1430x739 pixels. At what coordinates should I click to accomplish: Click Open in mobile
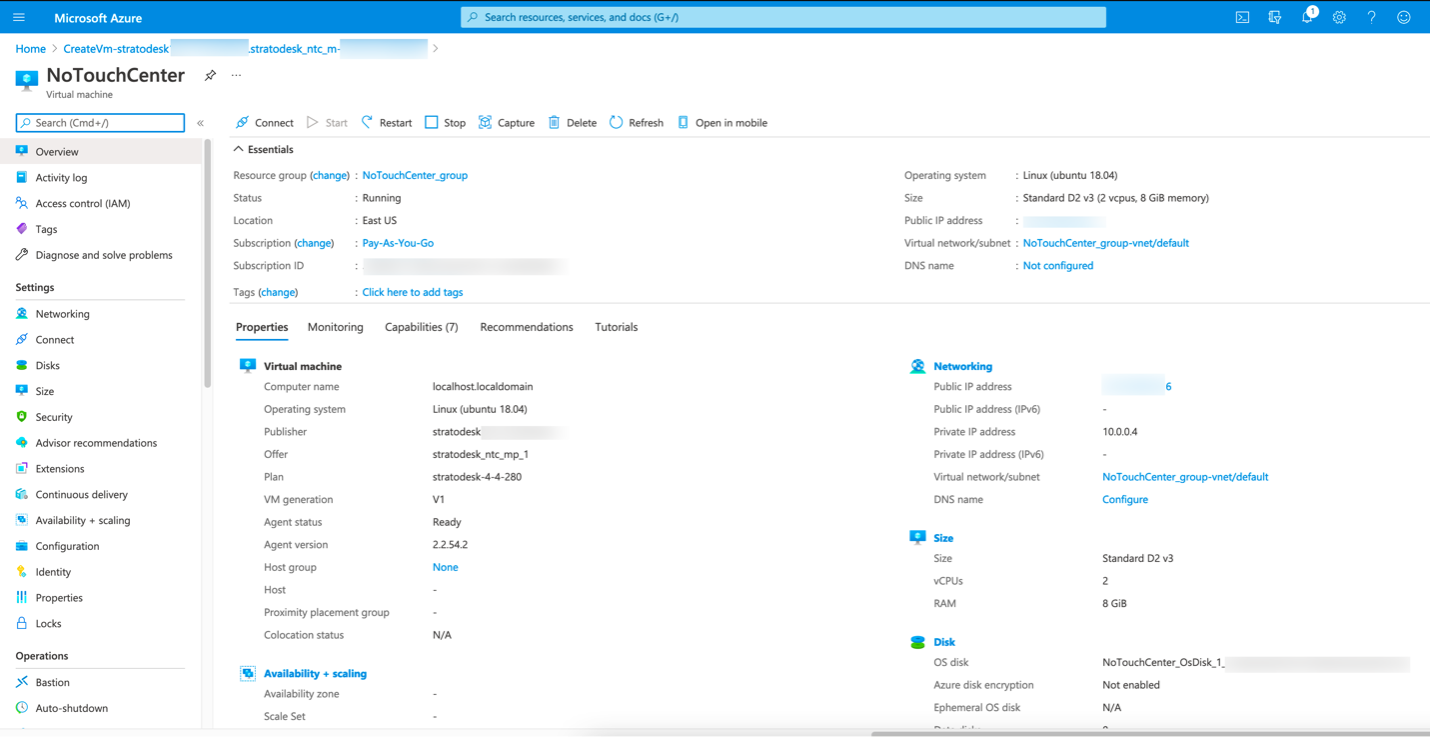722,122
